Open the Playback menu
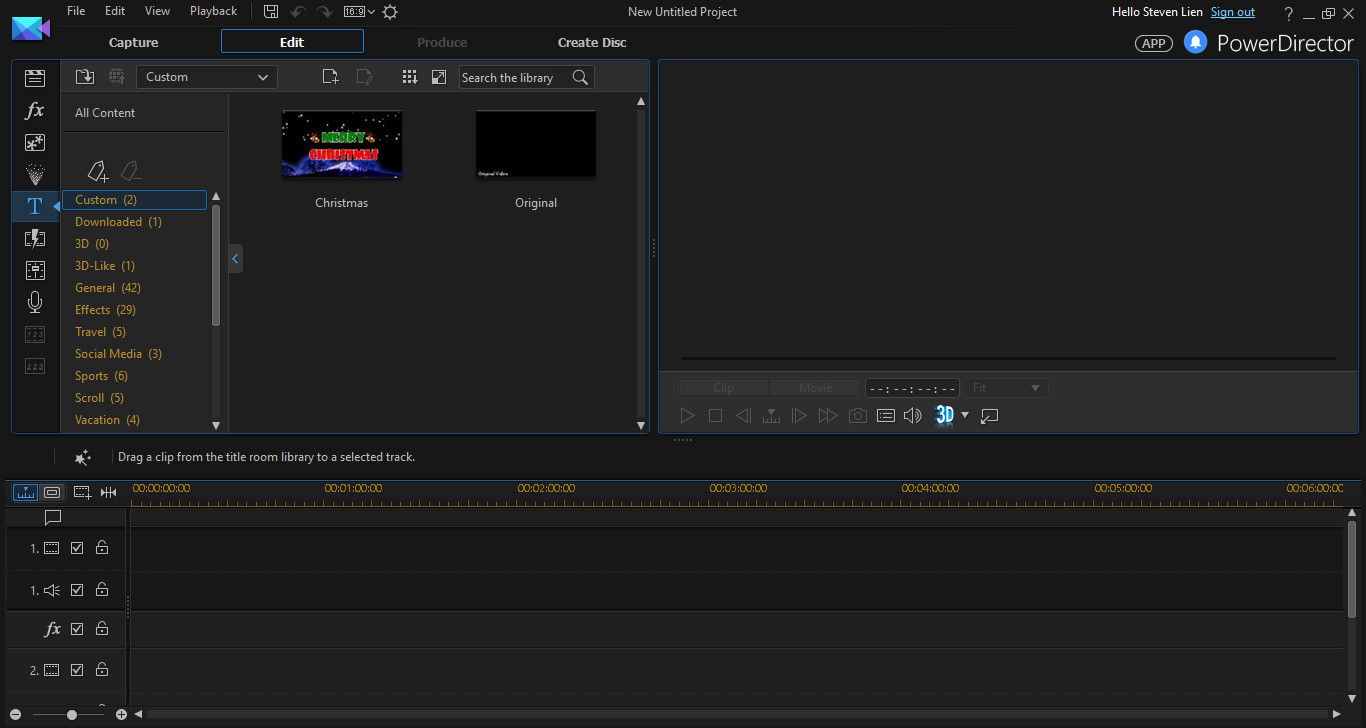This screenshot has height=728, width=1366. click(213, 11)
